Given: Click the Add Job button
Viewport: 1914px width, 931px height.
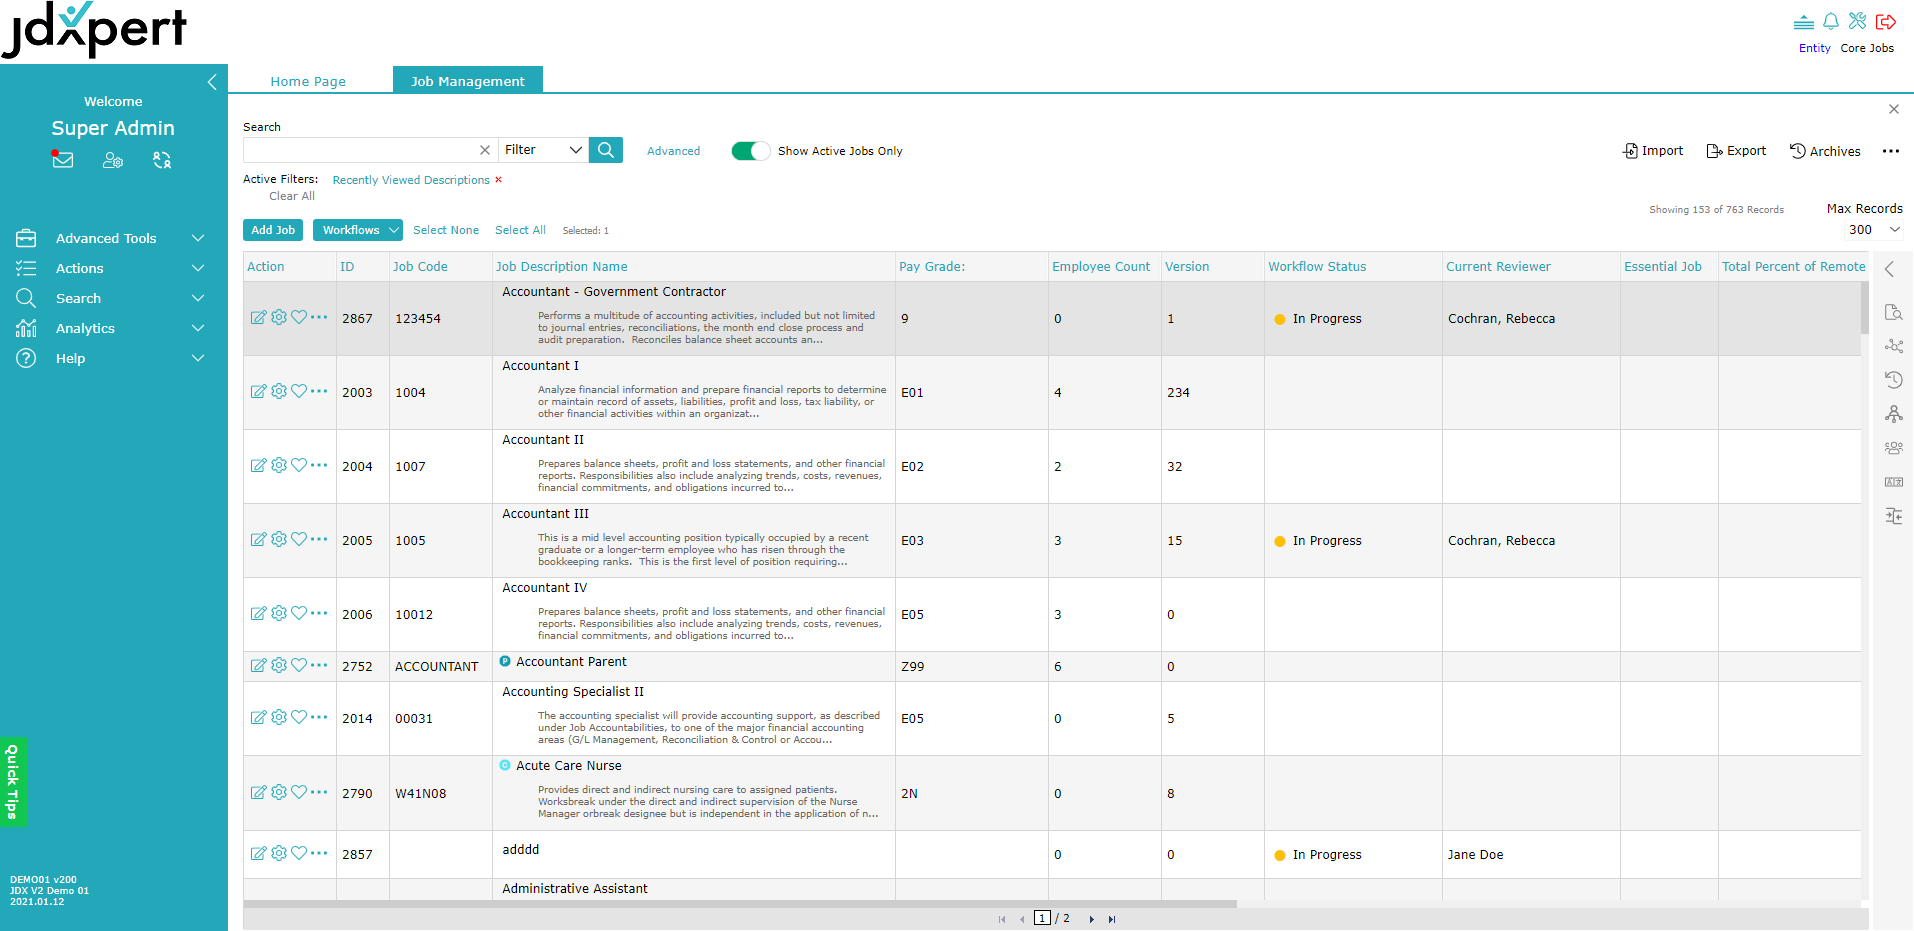Looking at the screenshot, I should [273, 230].
